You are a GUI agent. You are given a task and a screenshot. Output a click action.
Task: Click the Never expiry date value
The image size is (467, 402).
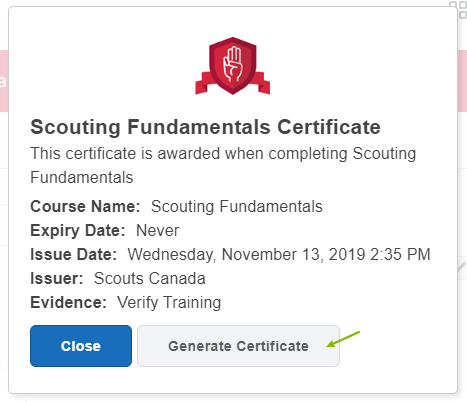(x=158, y=230)
